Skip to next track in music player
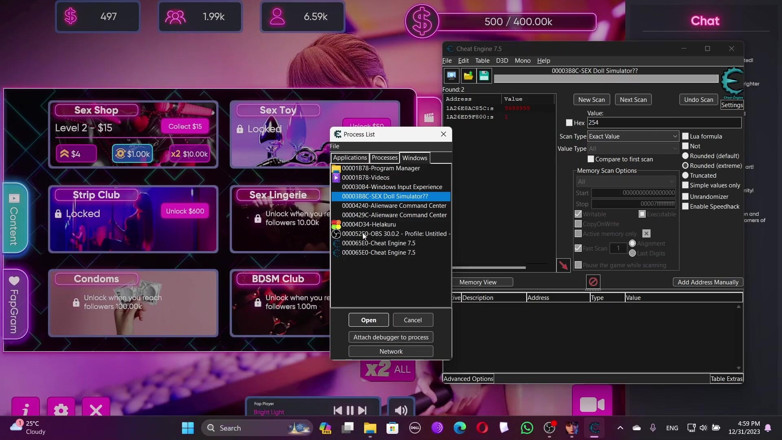Viewport: 782px width, 440px height. (363, 410)
